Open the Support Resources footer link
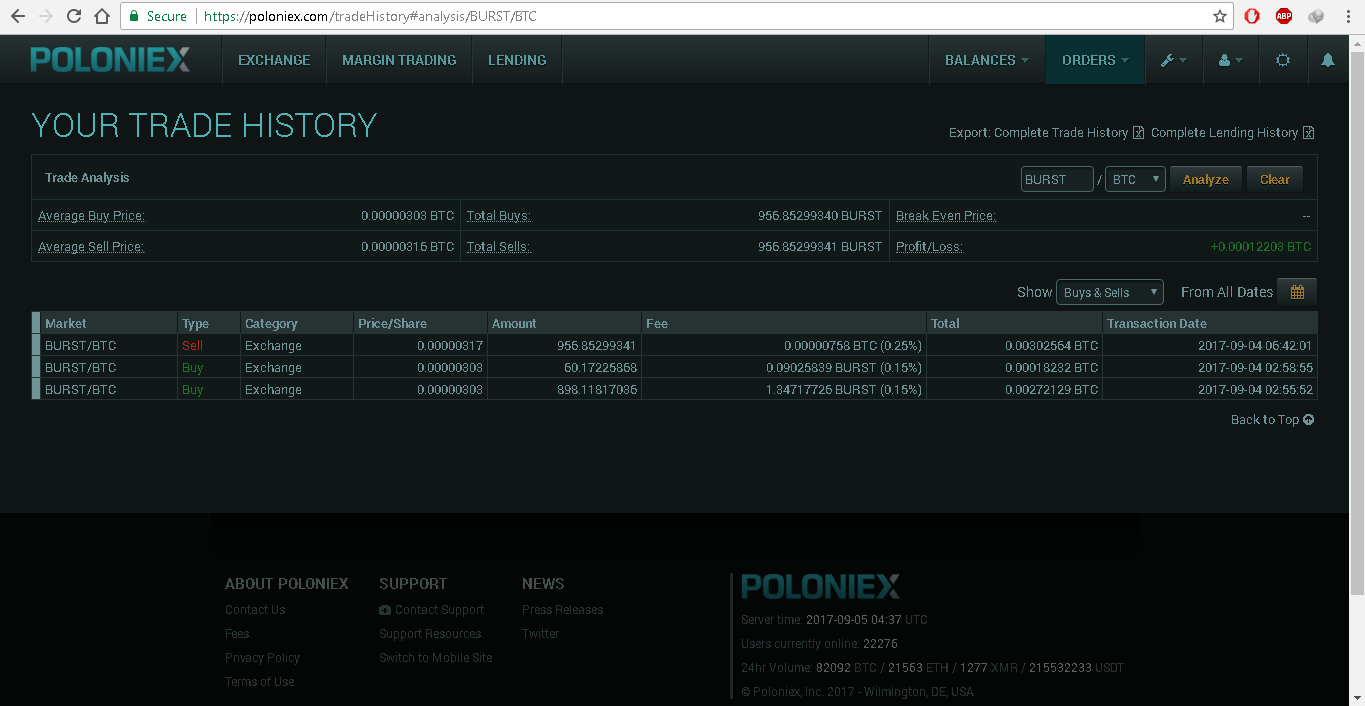 [x=430, y=634]
